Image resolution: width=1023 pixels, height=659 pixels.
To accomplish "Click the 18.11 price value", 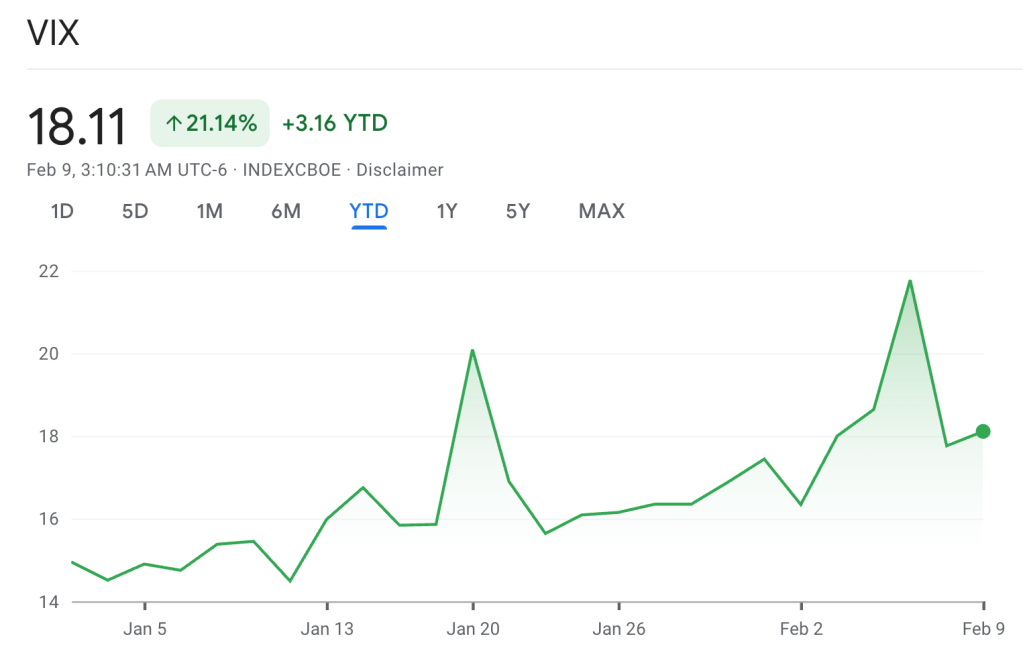I will (77, 127).
